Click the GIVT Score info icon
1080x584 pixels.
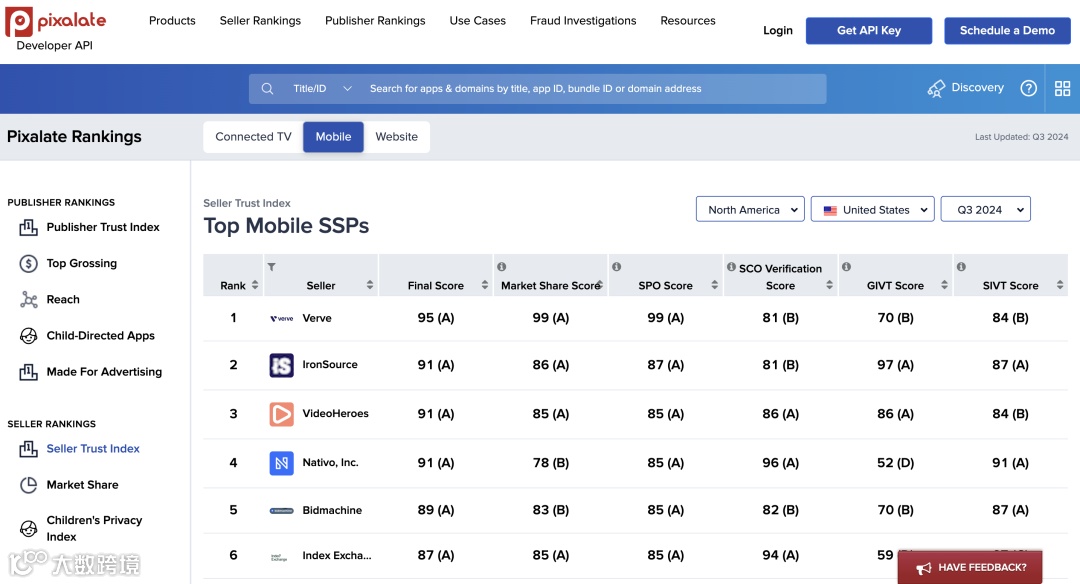pos(847,267)
